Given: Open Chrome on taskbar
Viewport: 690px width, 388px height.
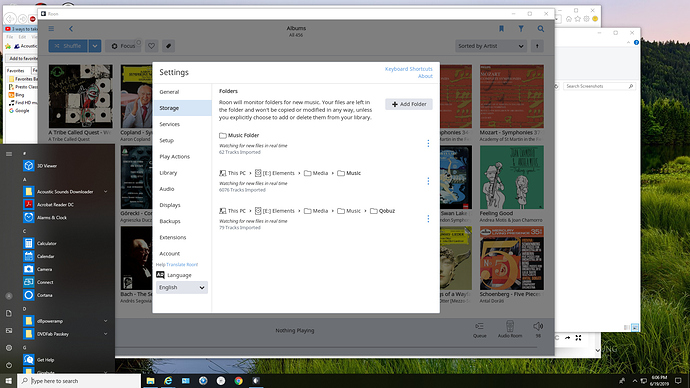Looking at the screenshot, I should click(239, 381).
